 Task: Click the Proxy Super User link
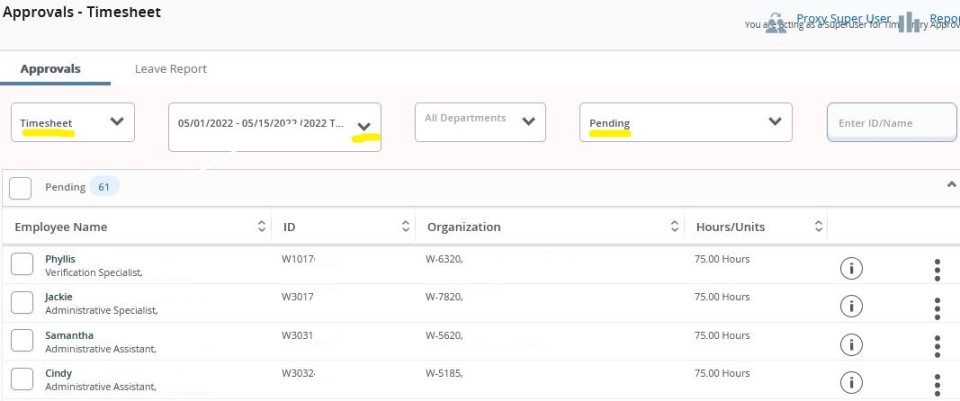point(843,18)
